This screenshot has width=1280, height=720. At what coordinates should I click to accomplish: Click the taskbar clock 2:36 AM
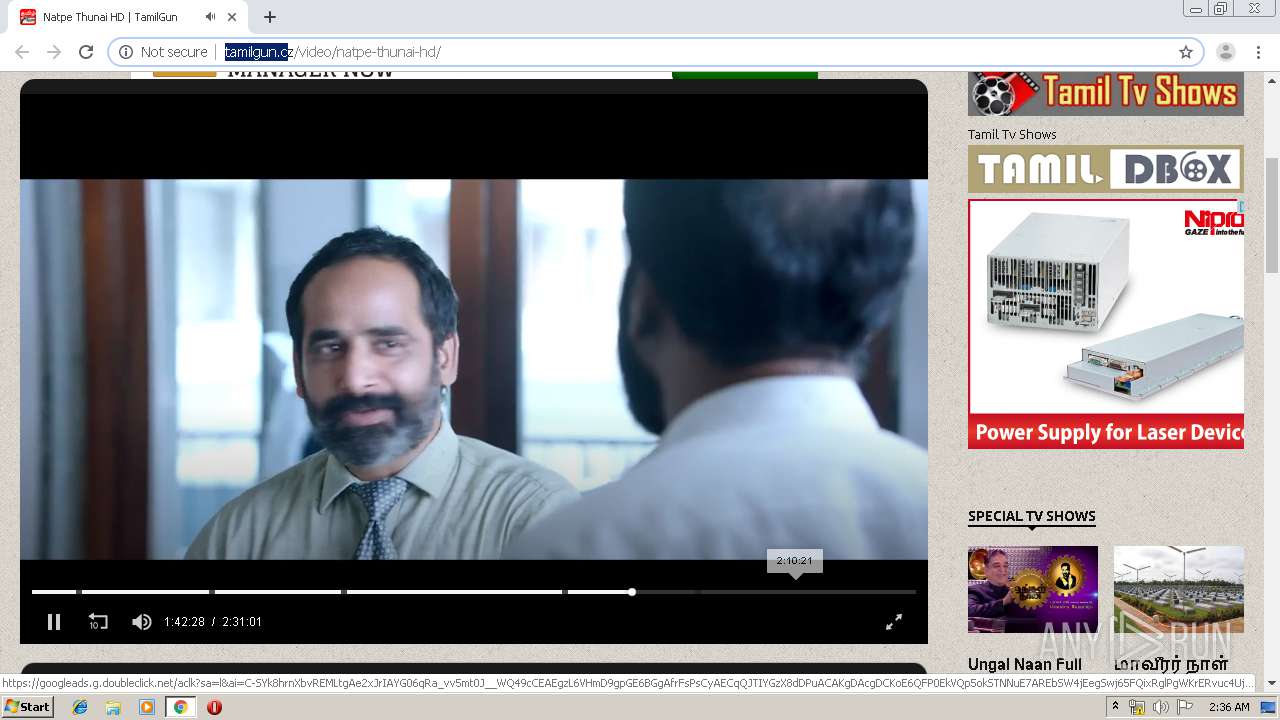point(1229,707)
